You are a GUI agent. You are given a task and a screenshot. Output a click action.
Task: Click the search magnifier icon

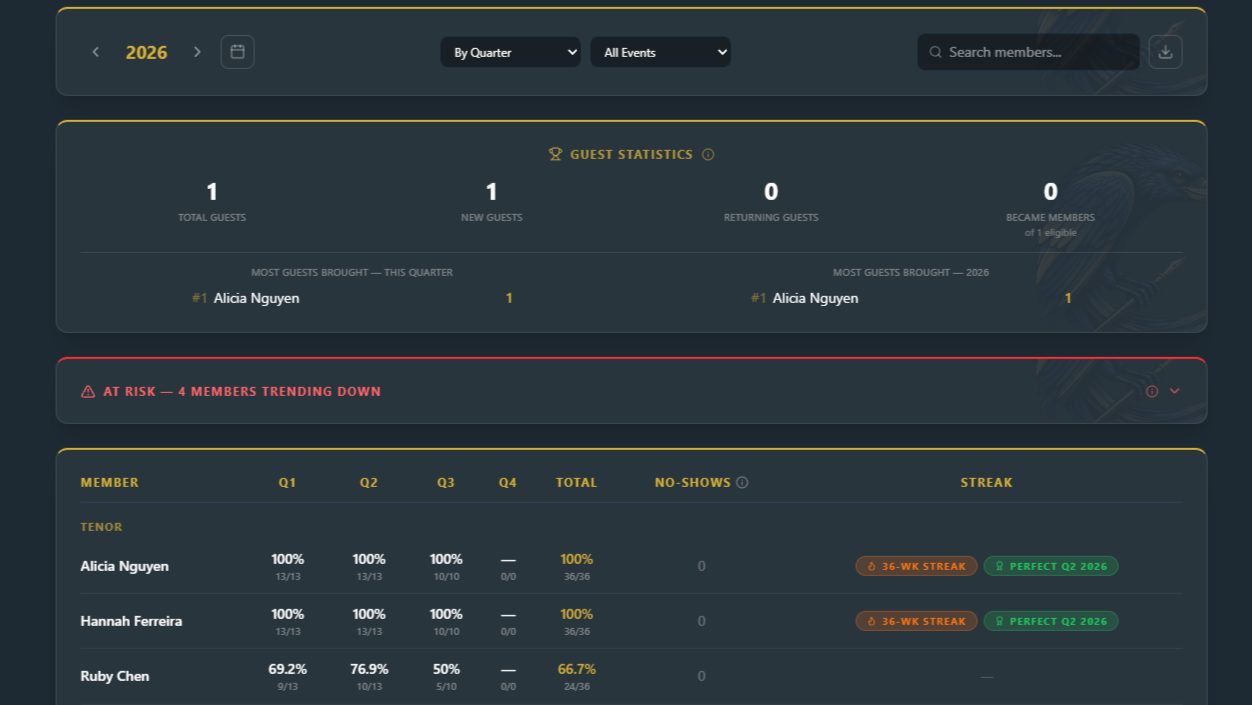[936, 52]
